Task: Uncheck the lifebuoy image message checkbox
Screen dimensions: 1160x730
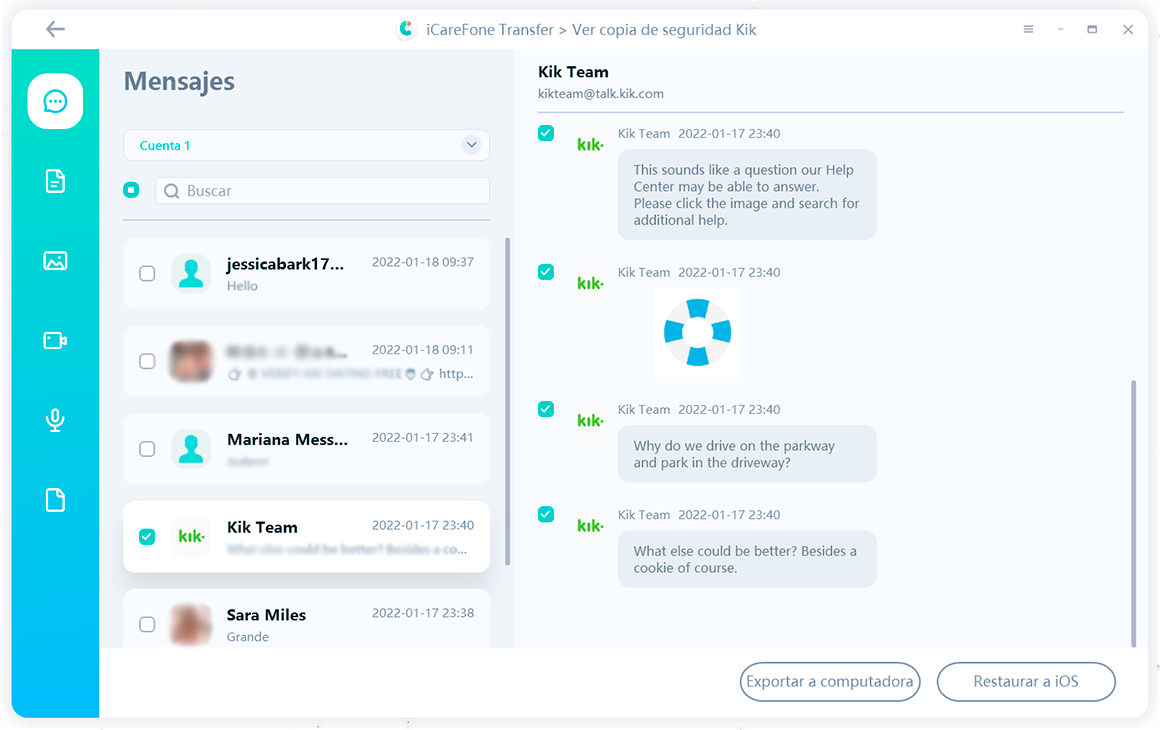Action: (x=546, y=271)
